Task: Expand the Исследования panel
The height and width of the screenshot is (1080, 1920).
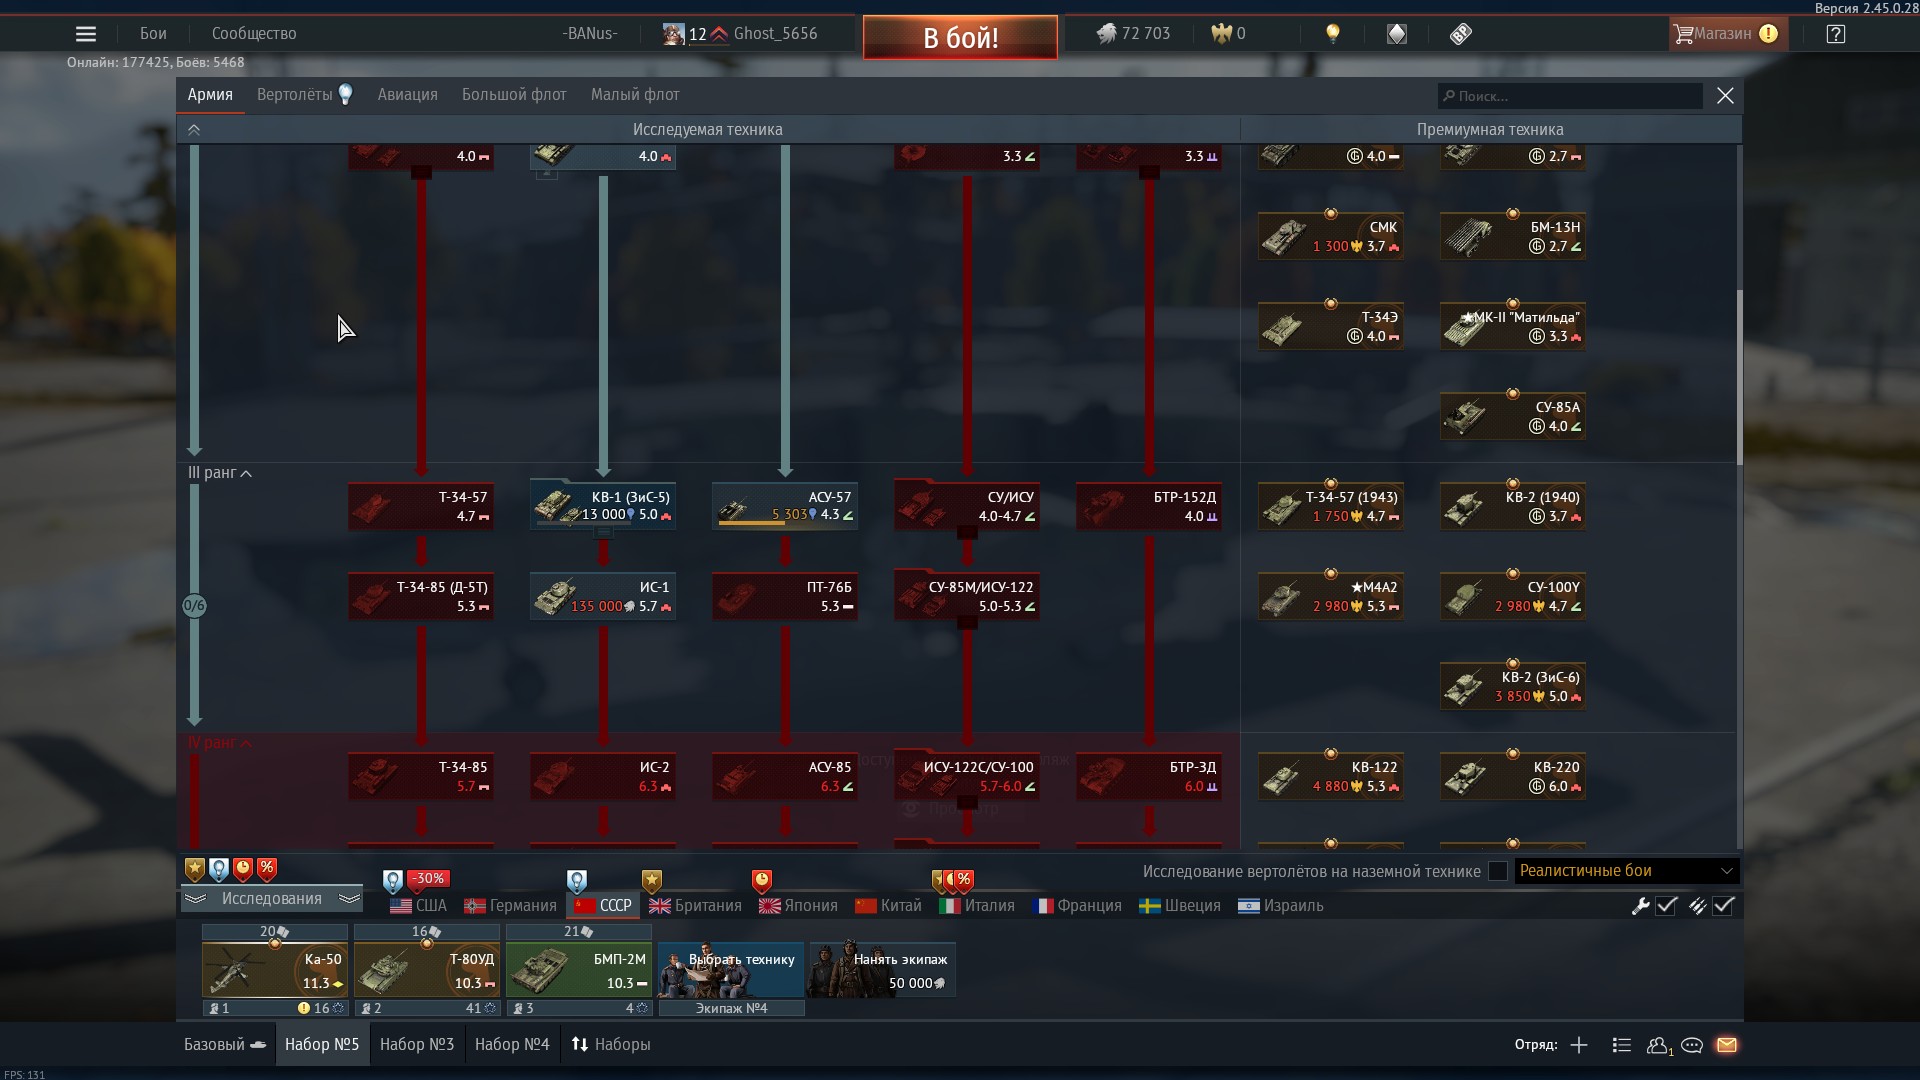Action: [x=271, y=899]
